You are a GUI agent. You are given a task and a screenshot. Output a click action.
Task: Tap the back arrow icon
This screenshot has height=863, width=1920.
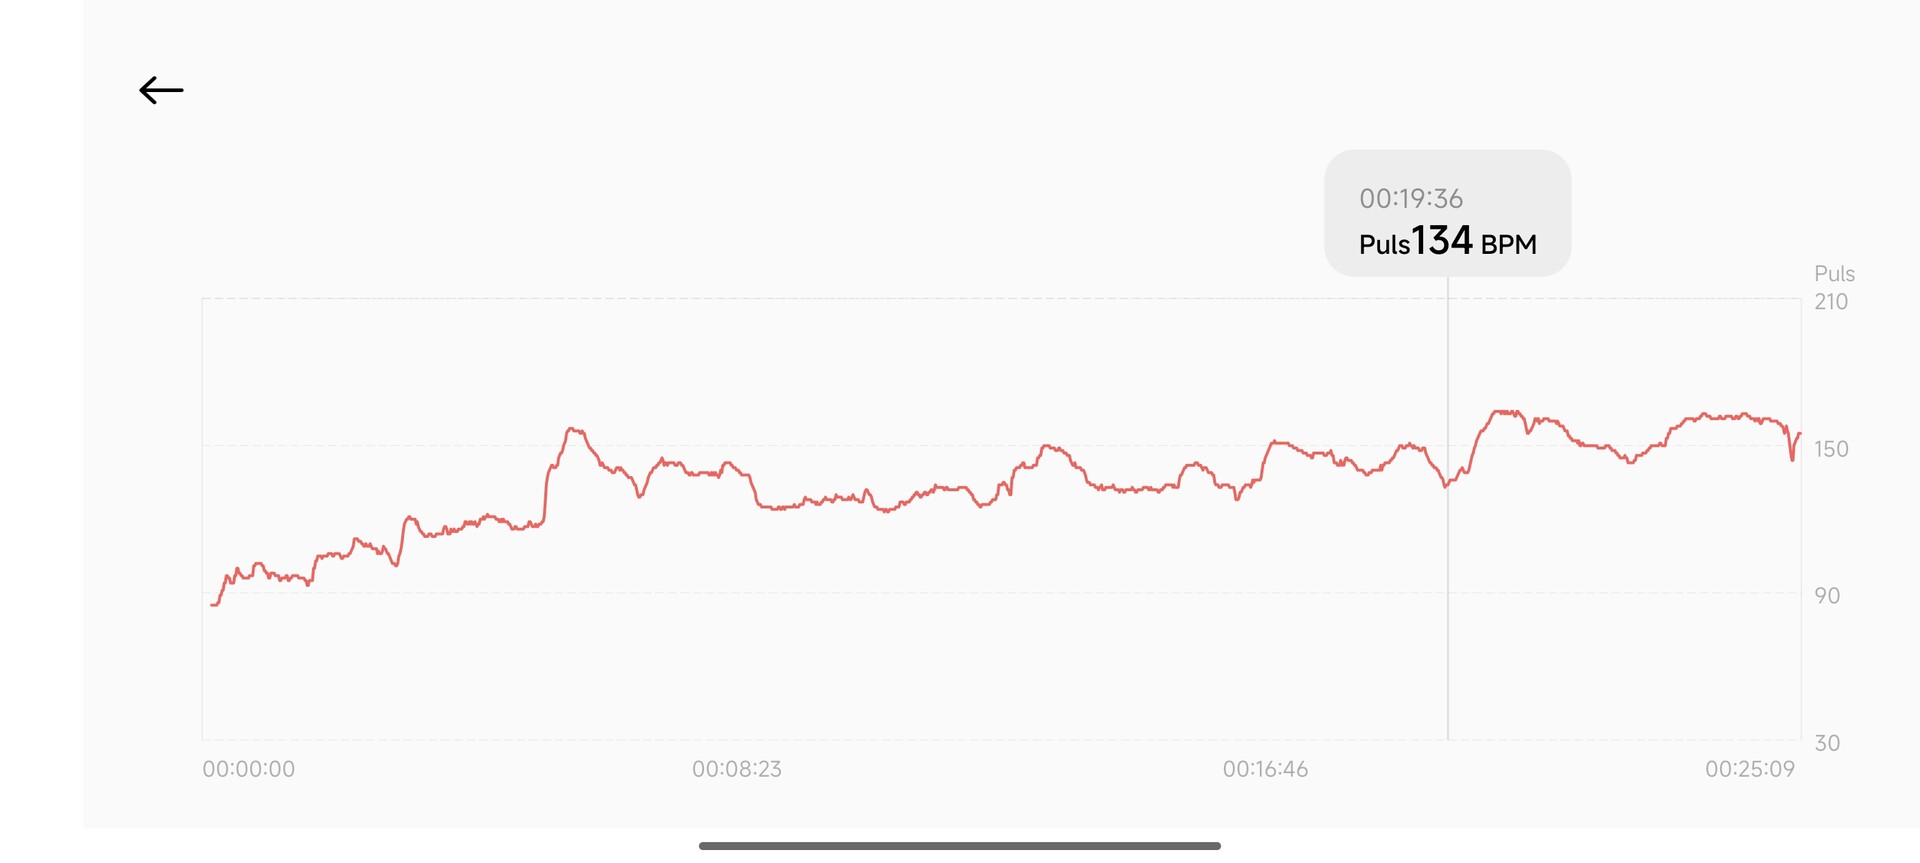pyautogui.click(x=161, y=90)
